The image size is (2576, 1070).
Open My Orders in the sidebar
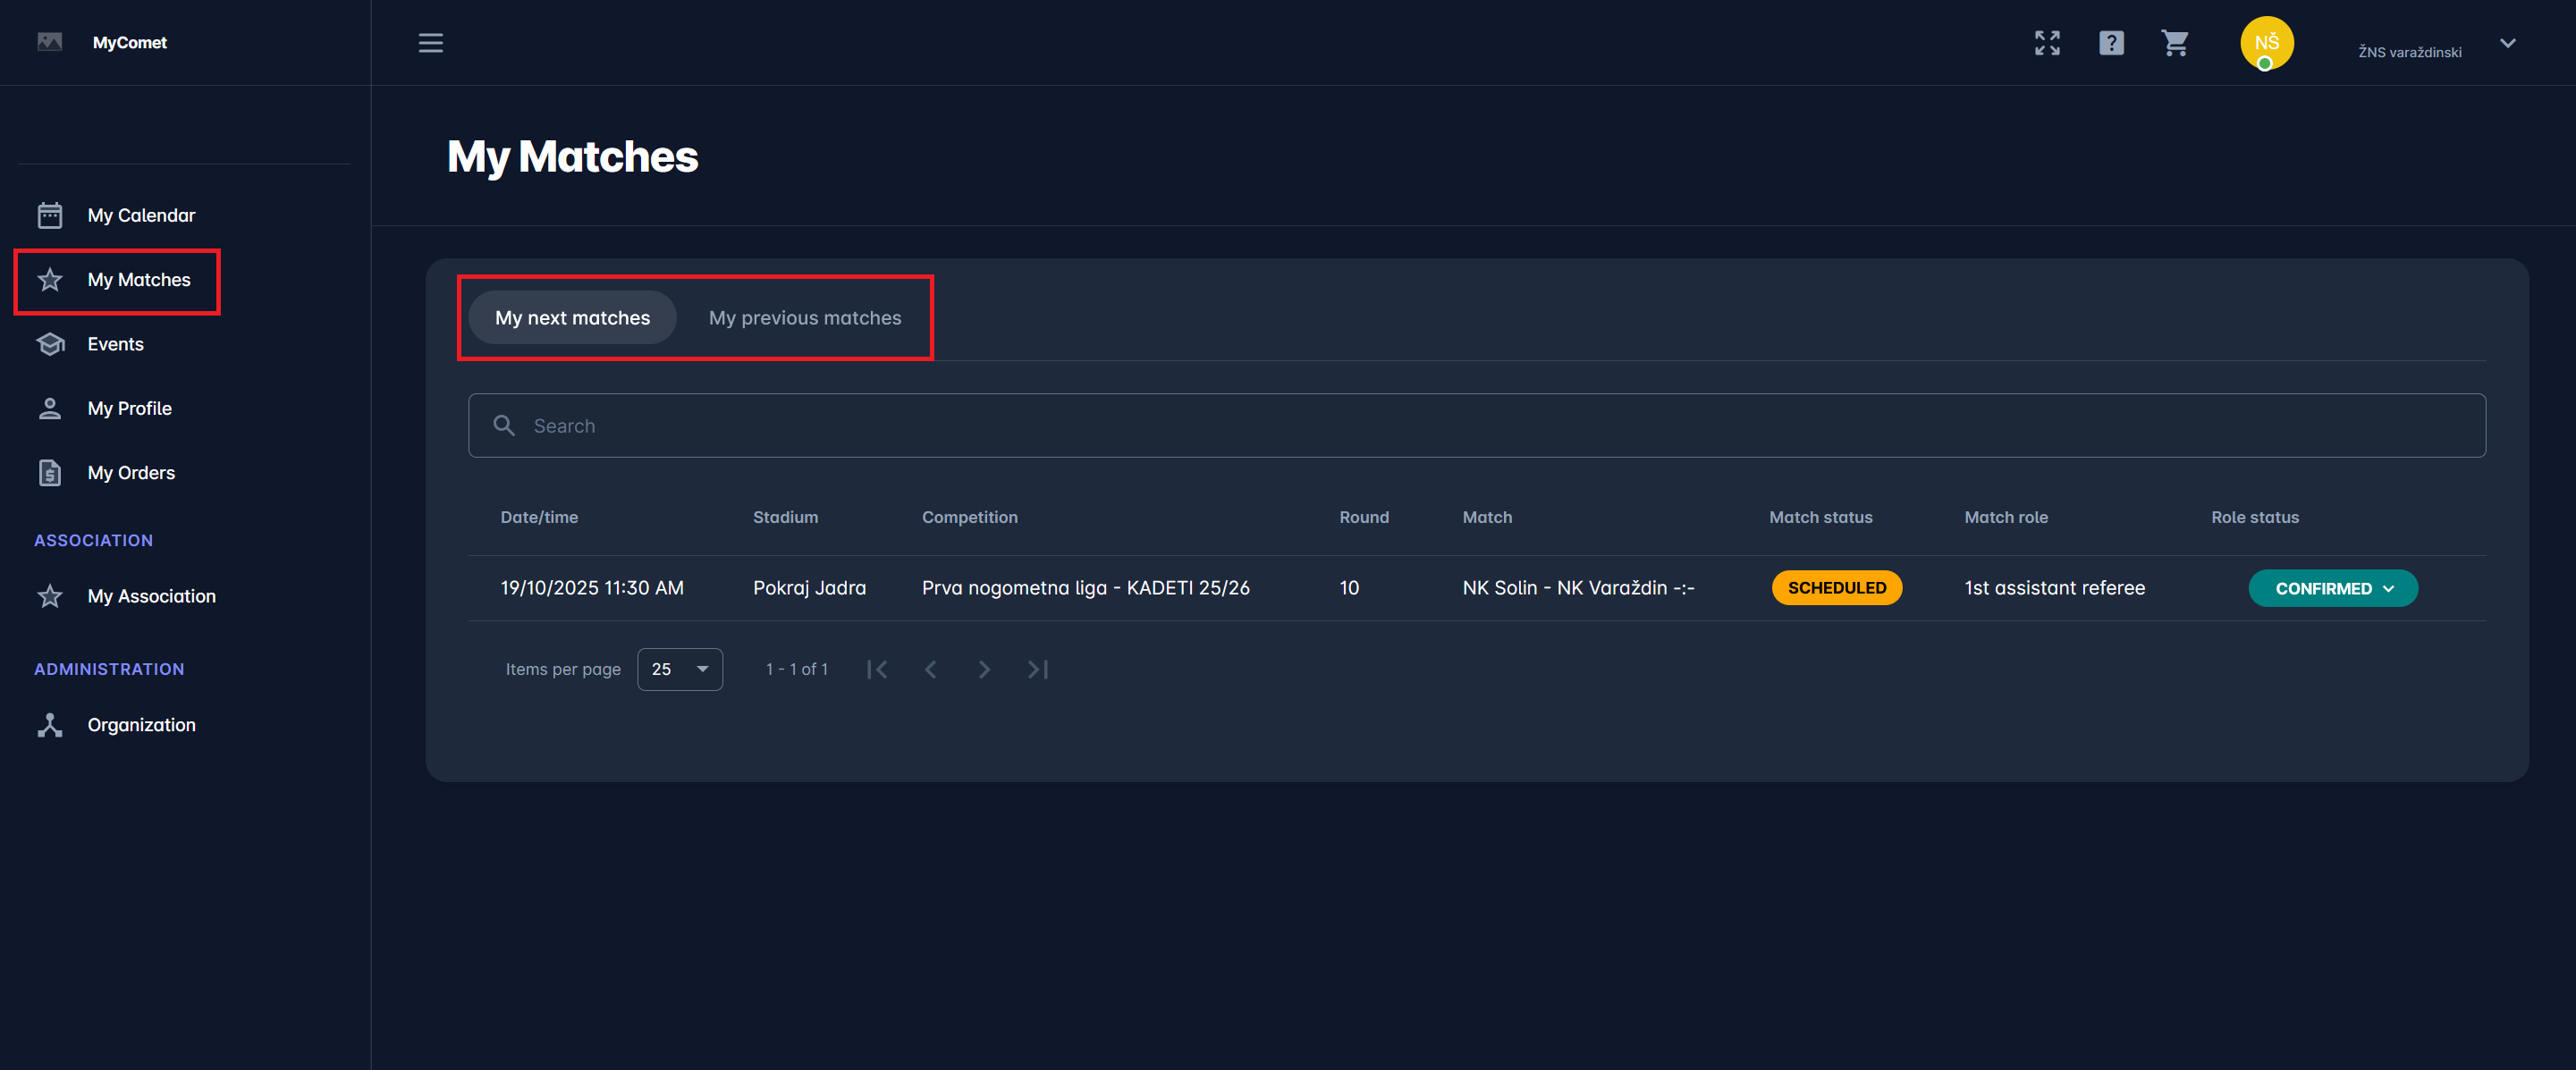[x=131, y=473]
